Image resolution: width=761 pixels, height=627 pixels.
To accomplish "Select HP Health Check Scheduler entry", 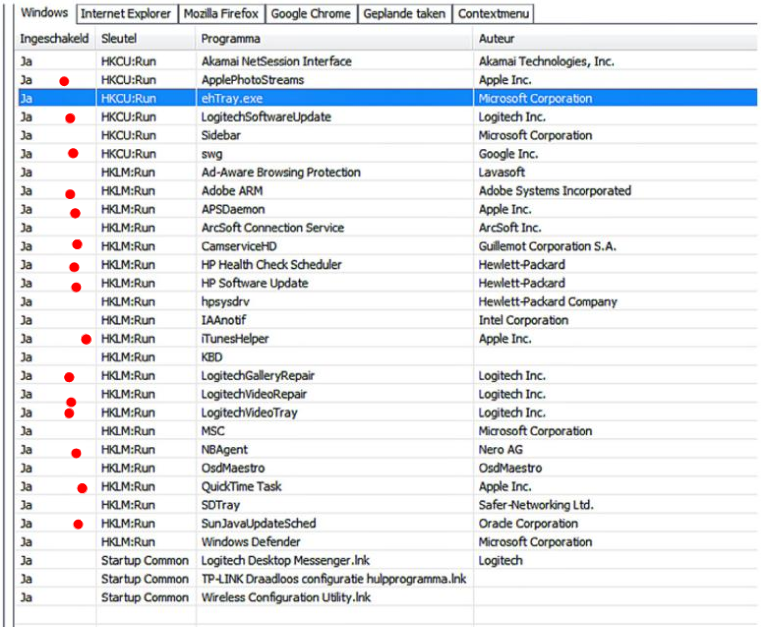I will tap(388, 264).
